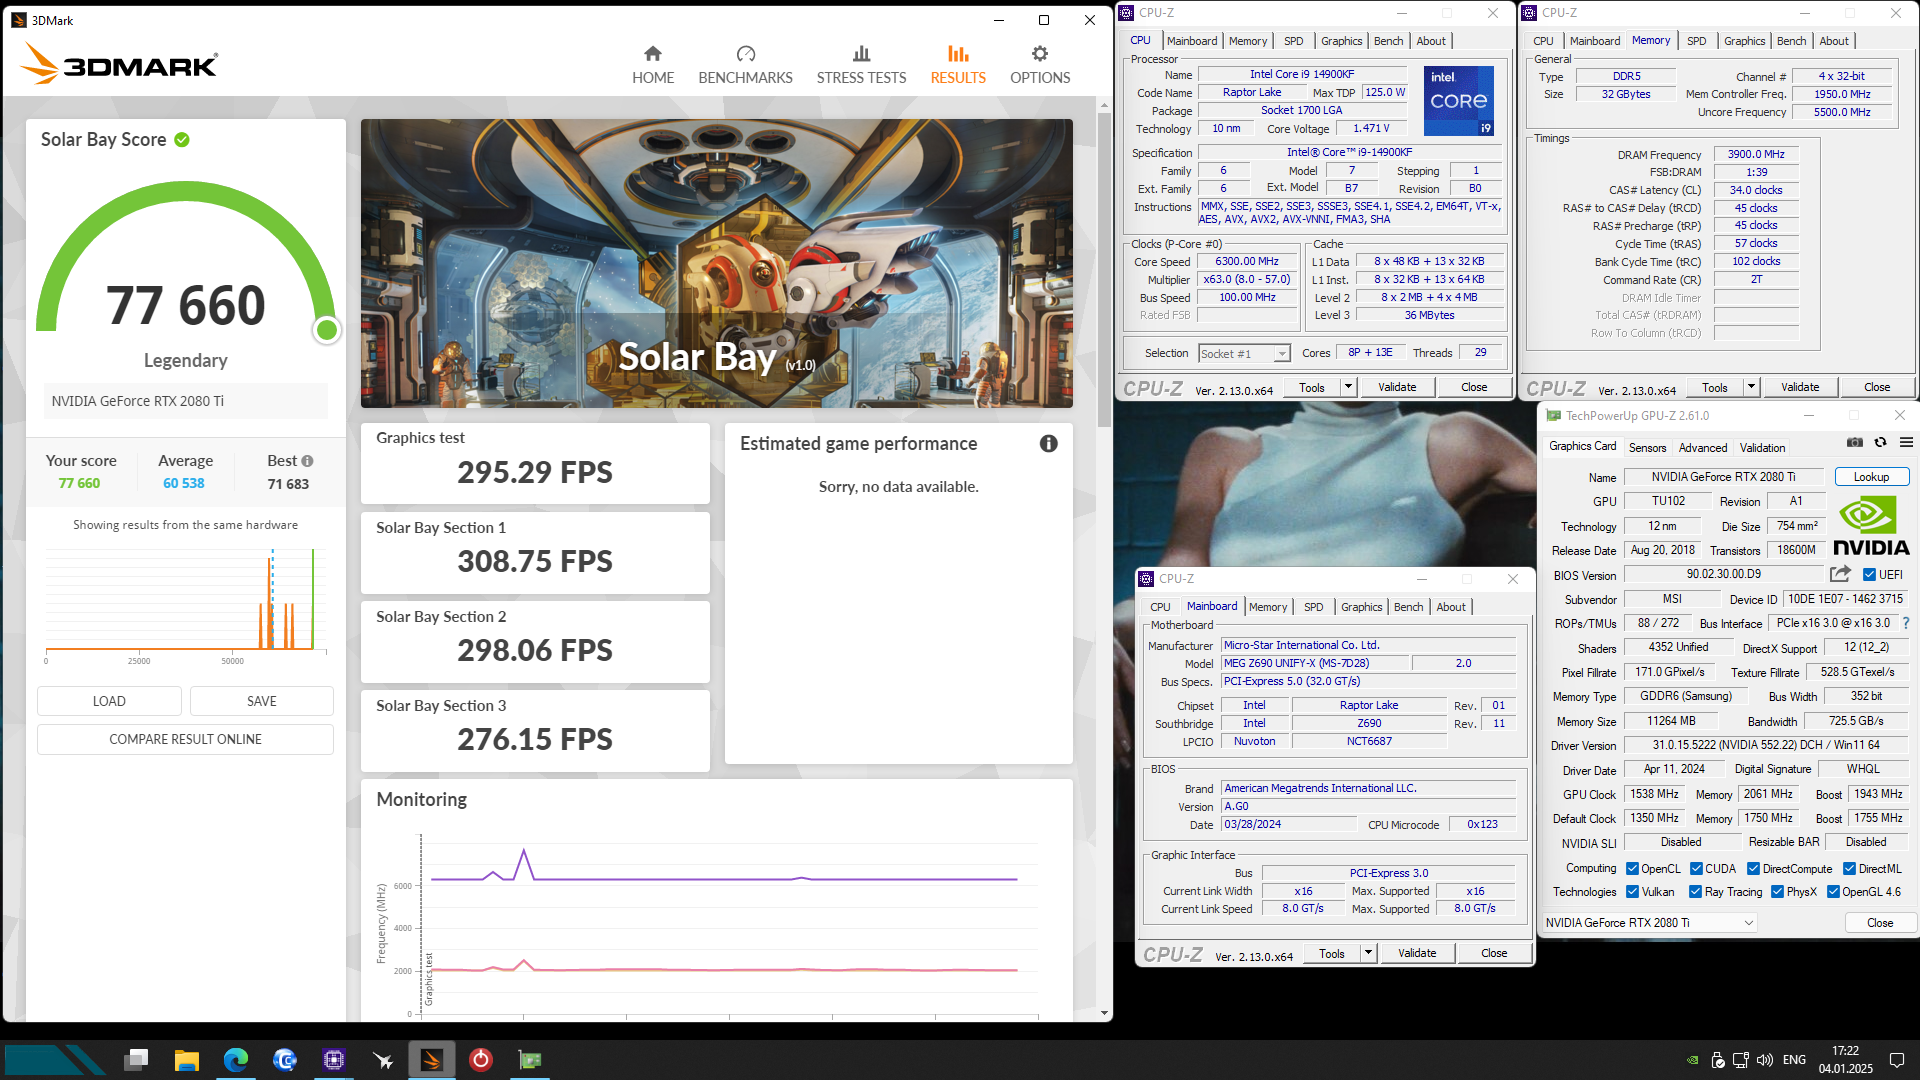Toggle DirectML checkbox in GPU-Z
Viewport: 1920px width, 1080px height.
pyautogui.click(x=1849, y=869)
